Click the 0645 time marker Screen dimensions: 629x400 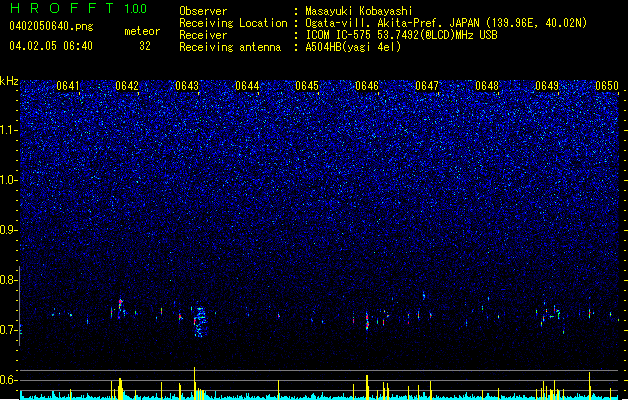tap(307, 86)
